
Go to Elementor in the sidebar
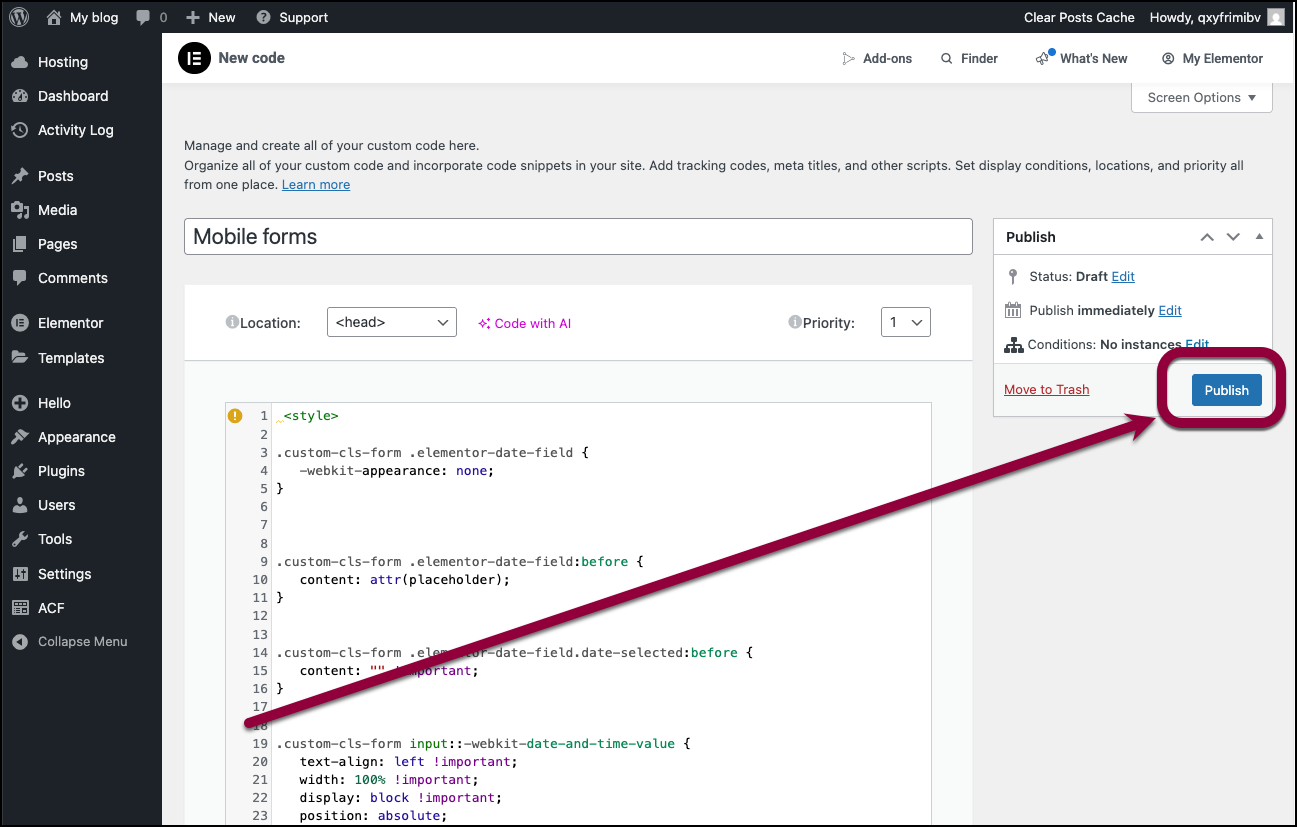tap(70, 323)
